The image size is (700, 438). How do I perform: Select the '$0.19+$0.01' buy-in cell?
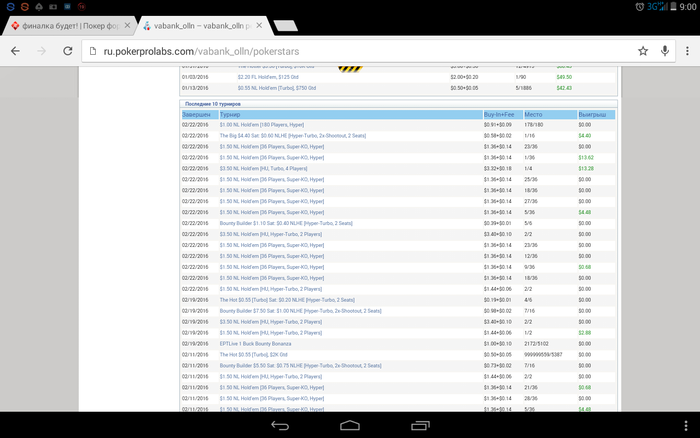point(498,300)
